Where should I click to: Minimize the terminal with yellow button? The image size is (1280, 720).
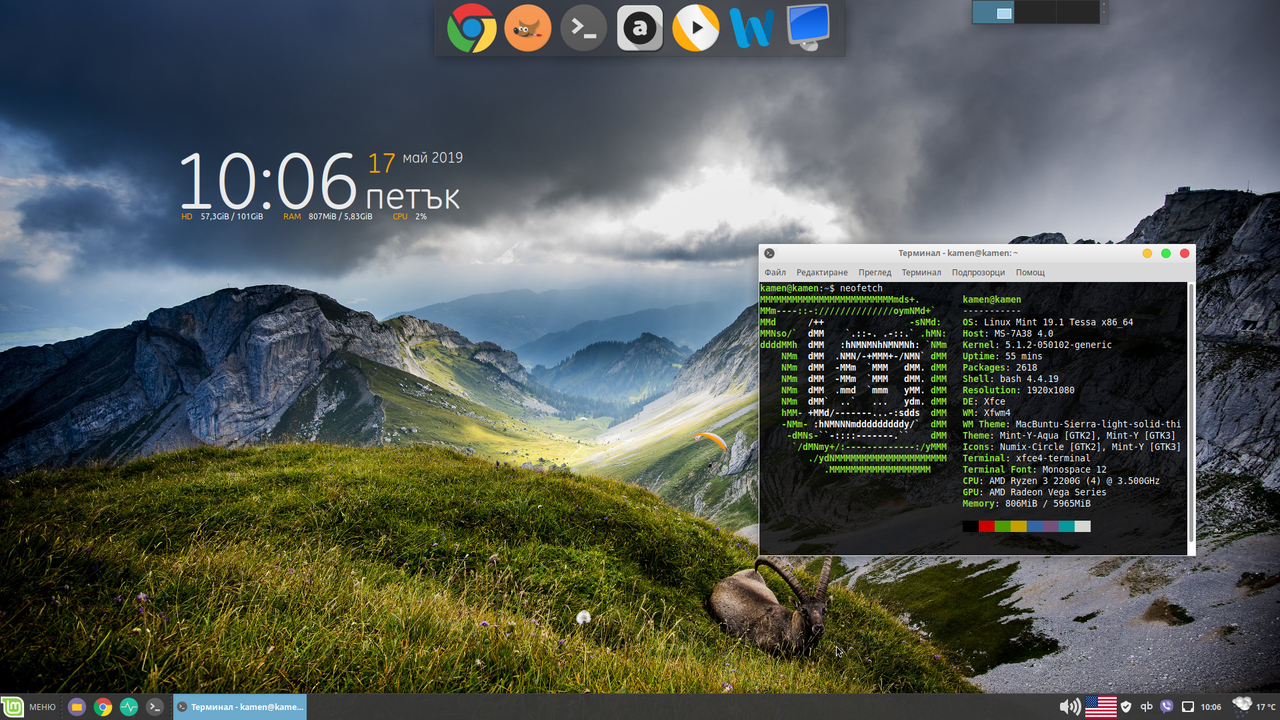(x=1147, y=253)
